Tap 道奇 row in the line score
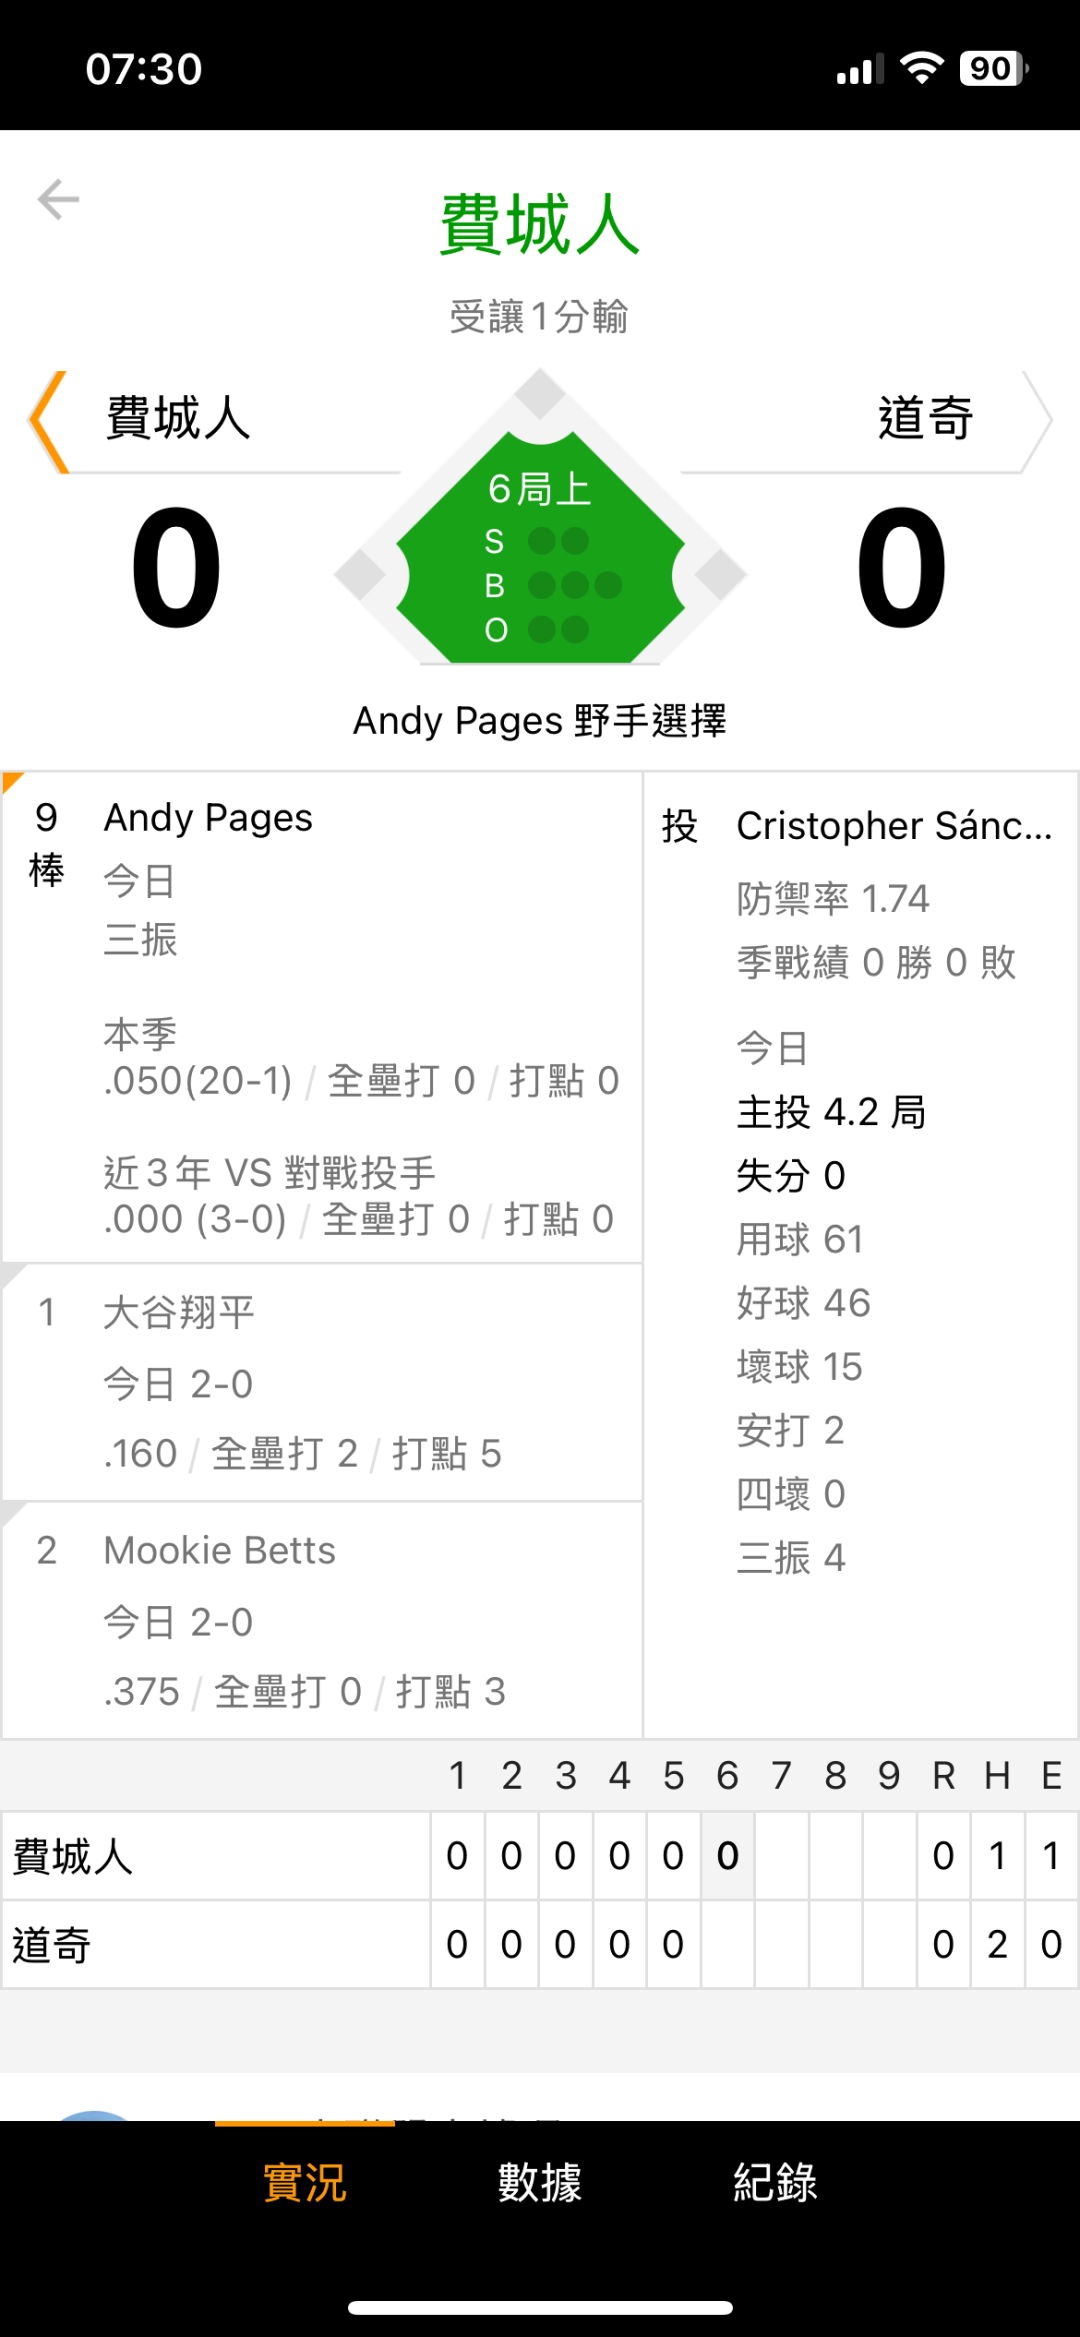This screenshot has height=2337, width=1080. point(215,1945)
